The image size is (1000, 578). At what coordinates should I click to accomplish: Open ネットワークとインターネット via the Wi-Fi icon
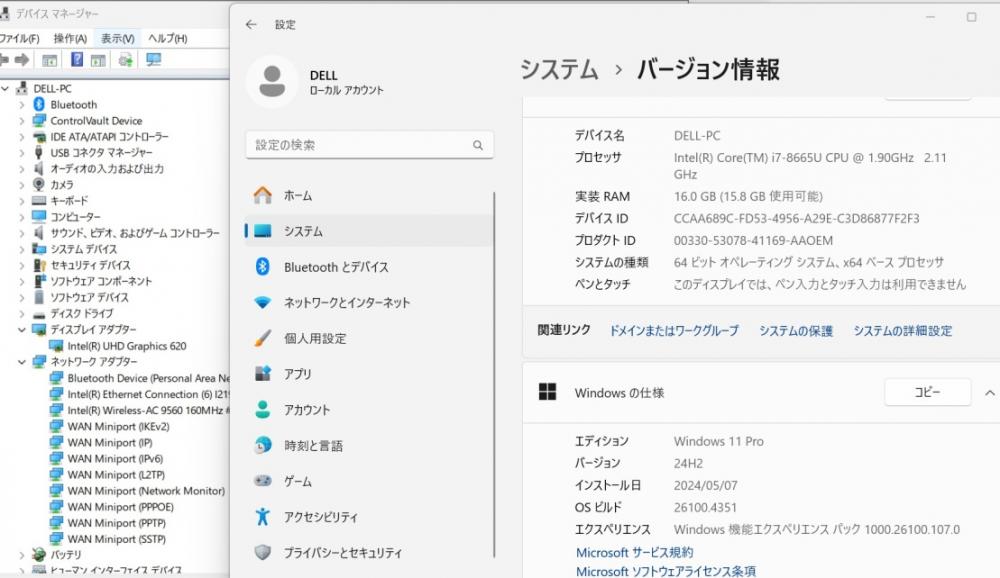coord(263,302)
